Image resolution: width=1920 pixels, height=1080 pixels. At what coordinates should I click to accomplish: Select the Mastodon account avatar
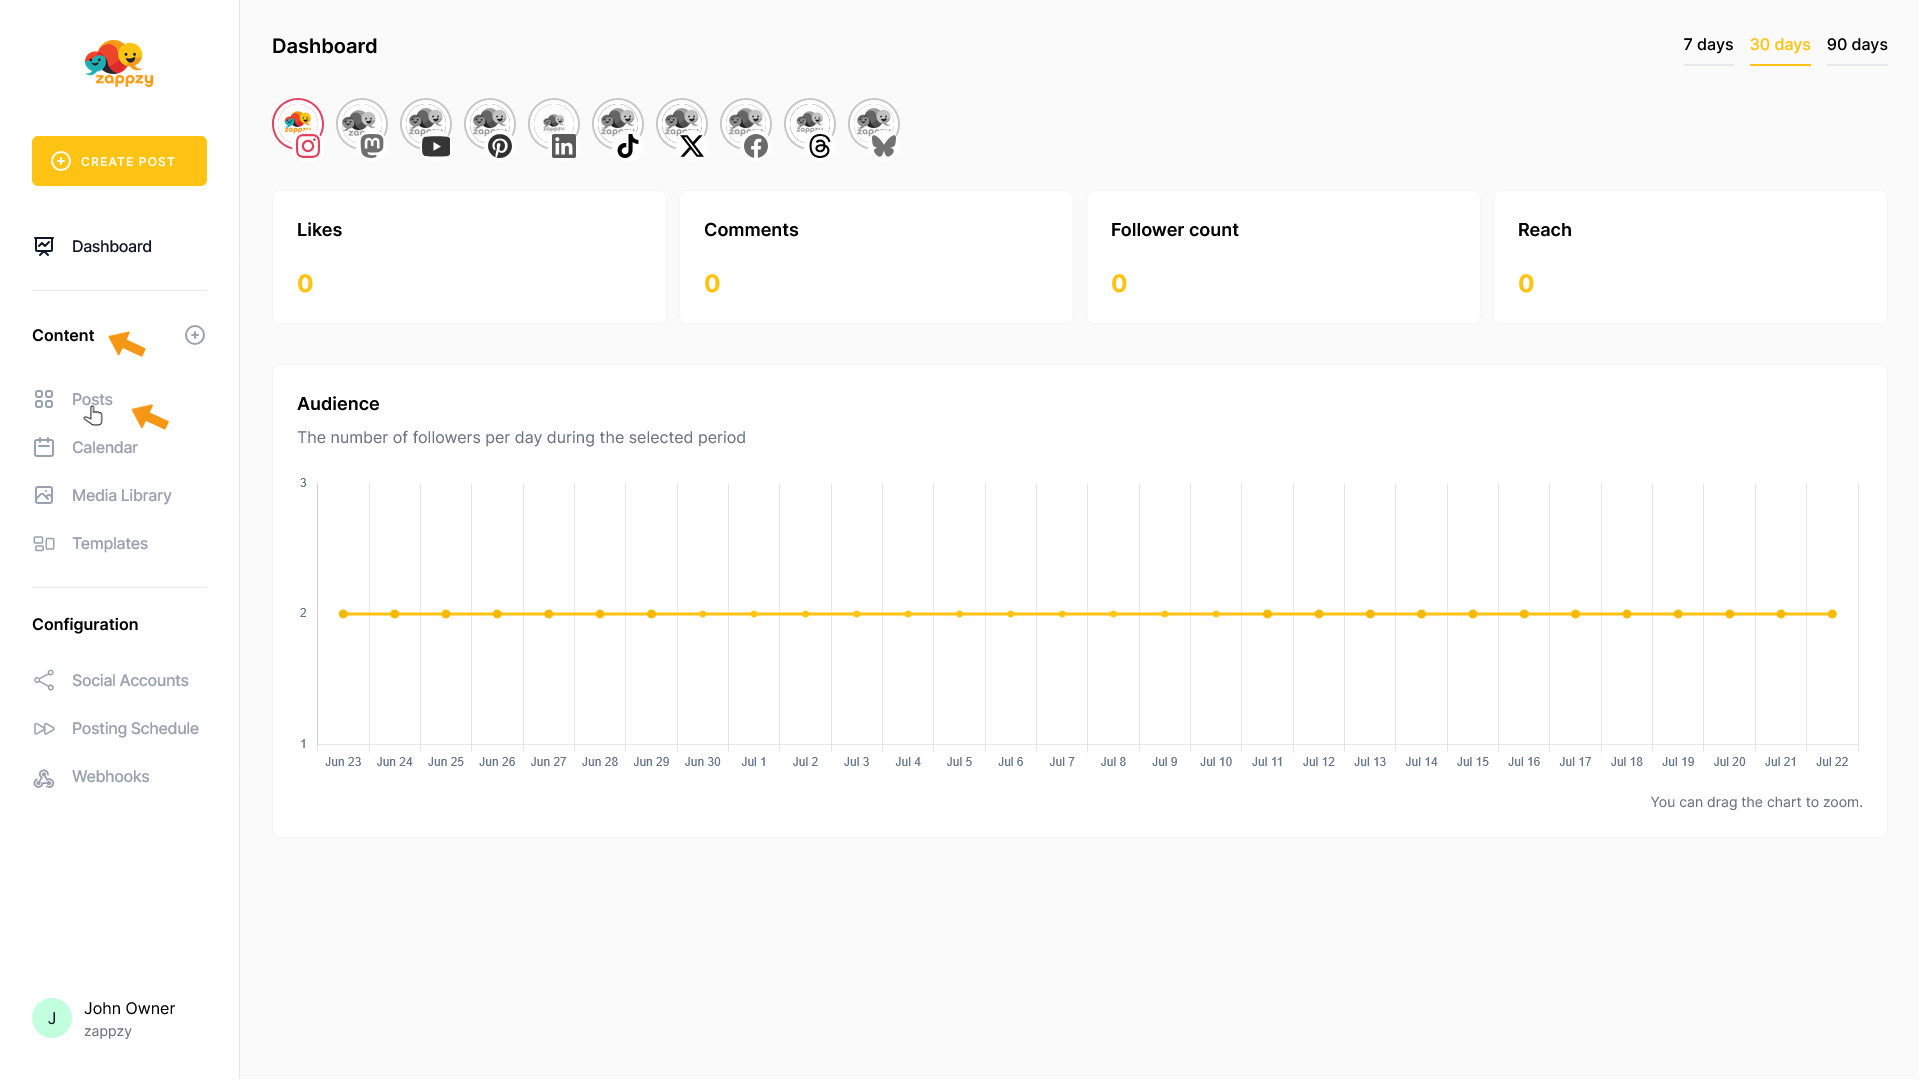pyautogui.click(x=362, y=125)
